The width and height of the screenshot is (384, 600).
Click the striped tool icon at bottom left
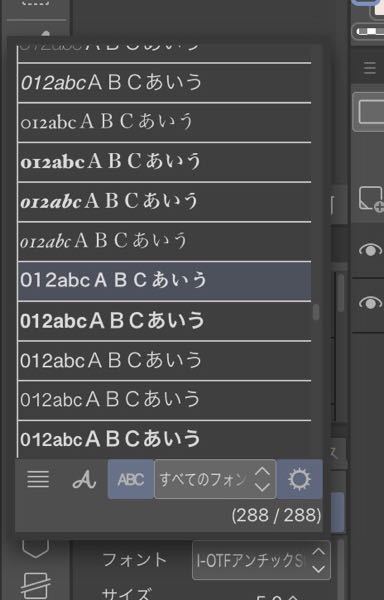[x=36, y=585]
